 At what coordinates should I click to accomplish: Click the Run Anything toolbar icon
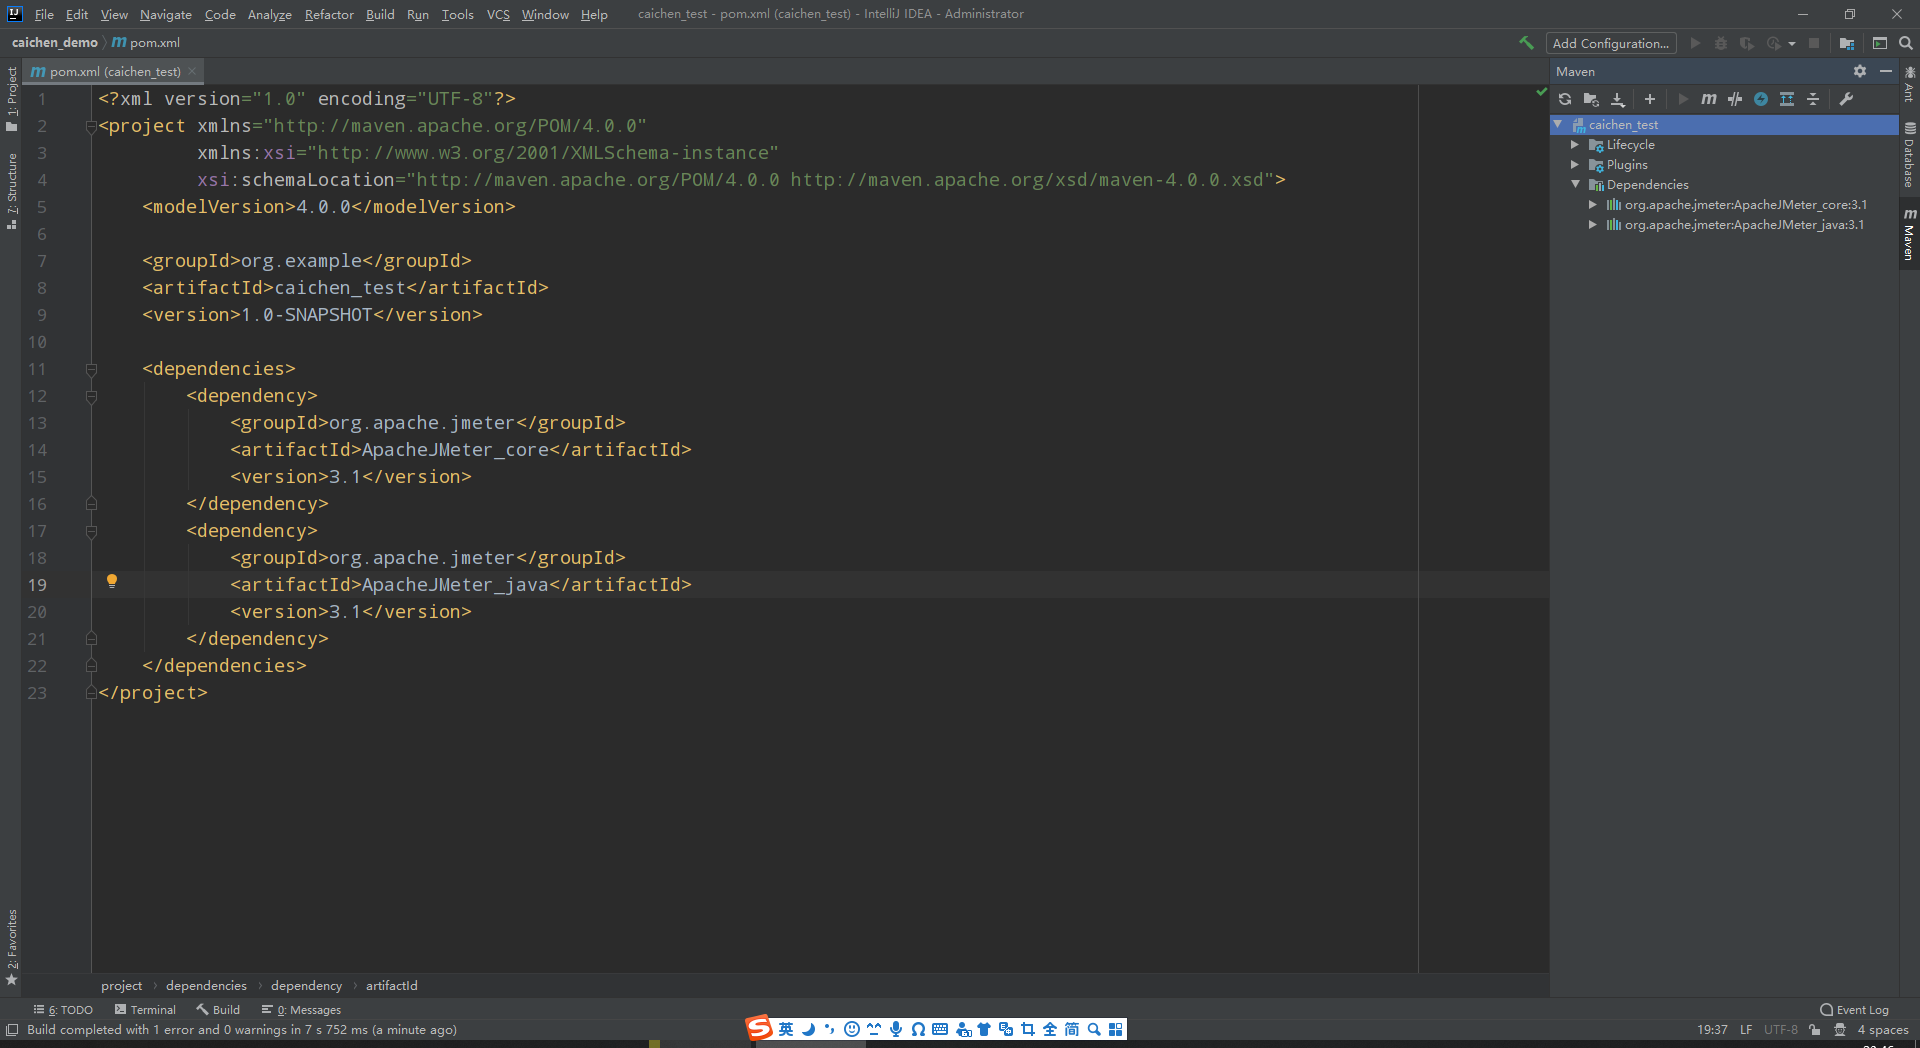coord(1880,43)
